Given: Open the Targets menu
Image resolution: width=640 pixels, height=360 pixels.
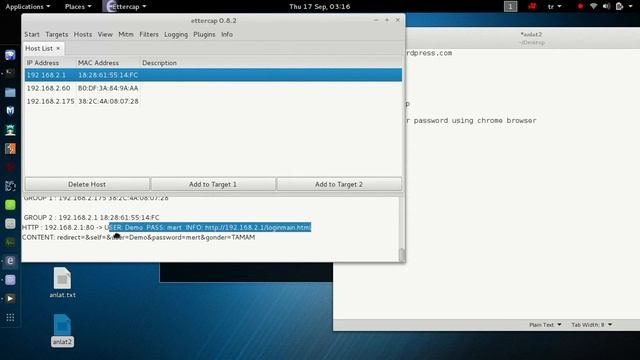Looking at the screenshot, I should (x=57, y=34).
